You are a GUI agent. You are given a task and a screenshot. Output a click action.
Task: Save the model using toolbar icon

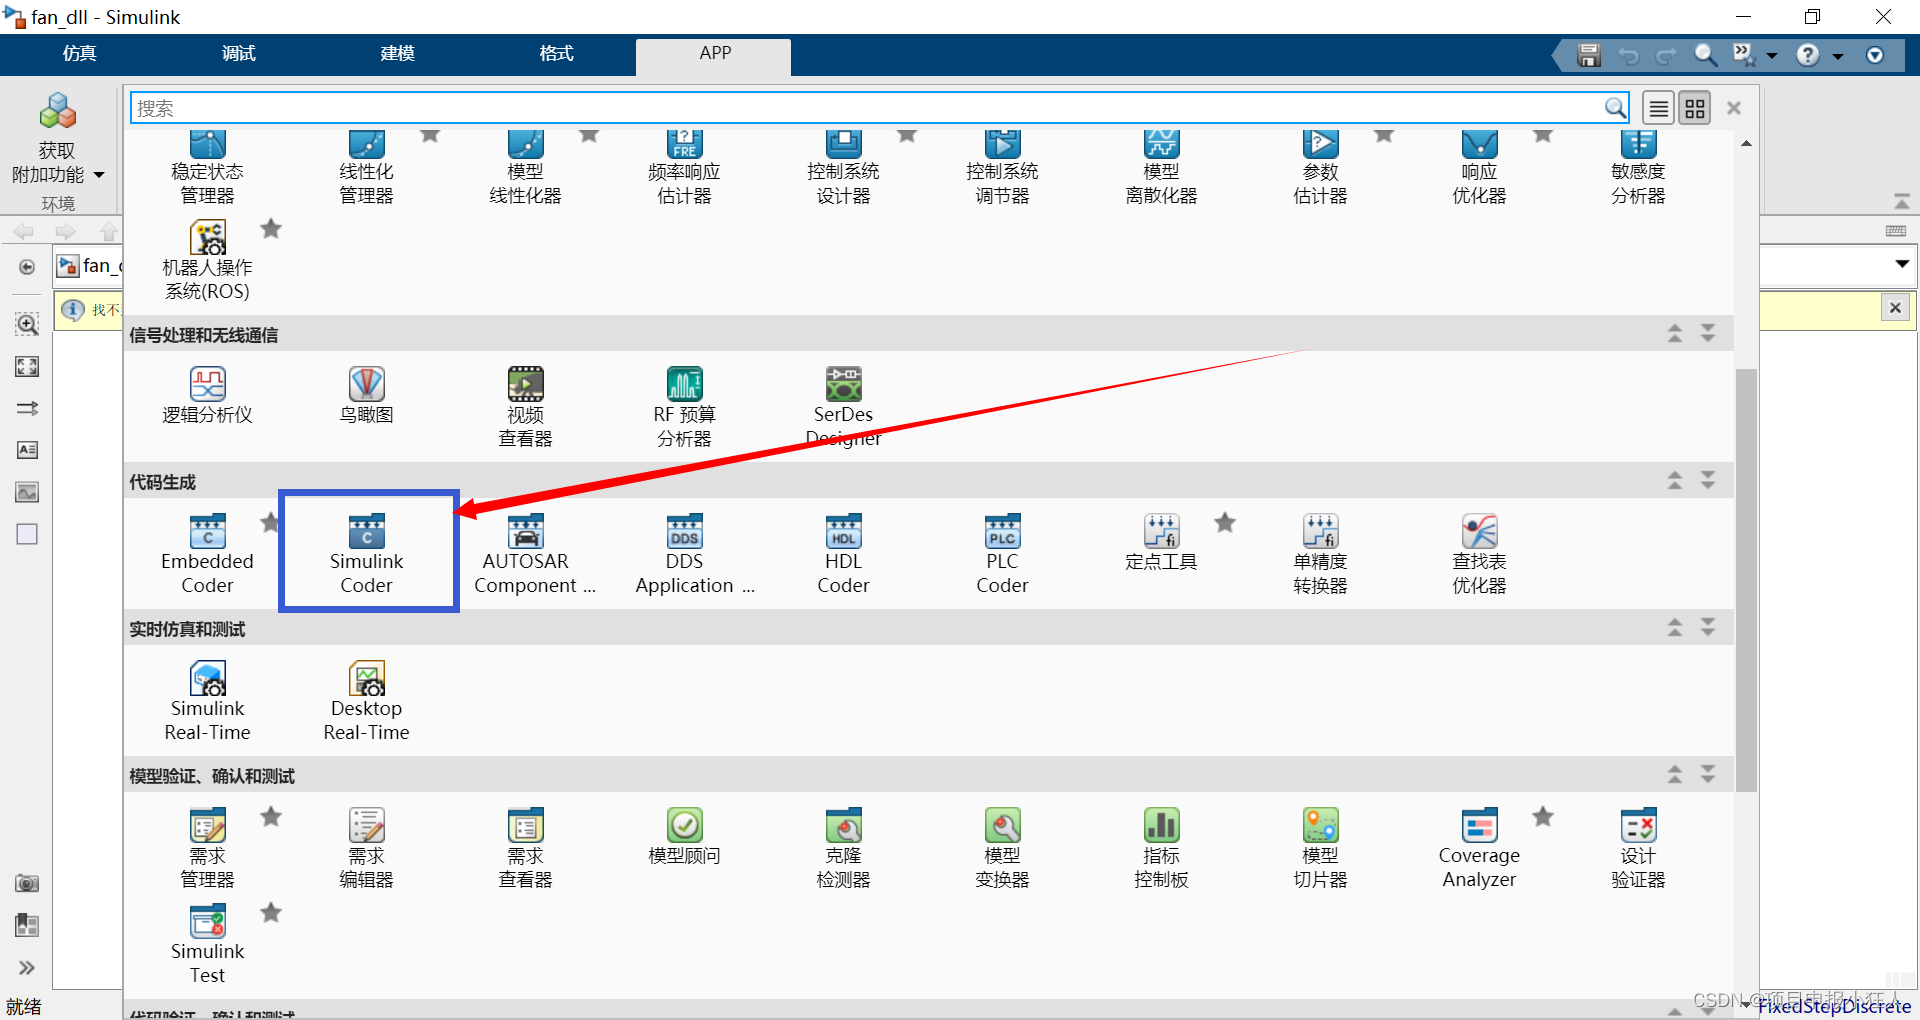coord(1589,56)
